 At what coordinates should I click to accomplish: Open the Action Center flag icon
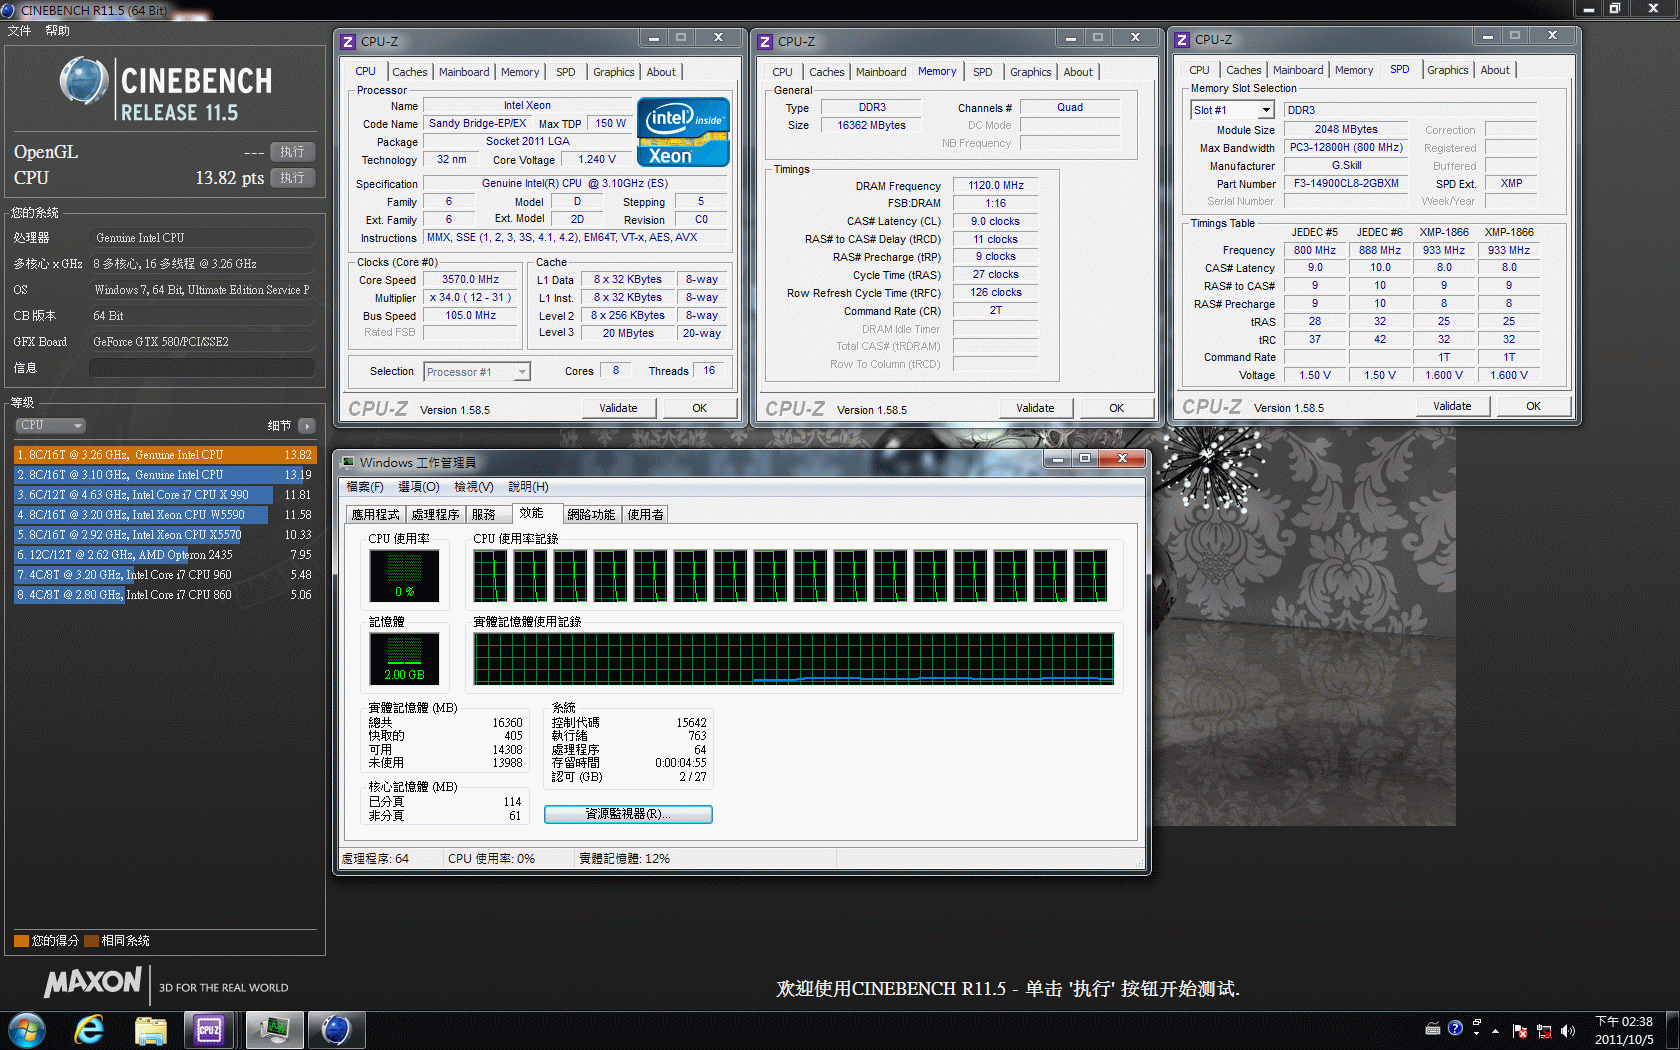pyautogui.click(x=1520, y=1031)
